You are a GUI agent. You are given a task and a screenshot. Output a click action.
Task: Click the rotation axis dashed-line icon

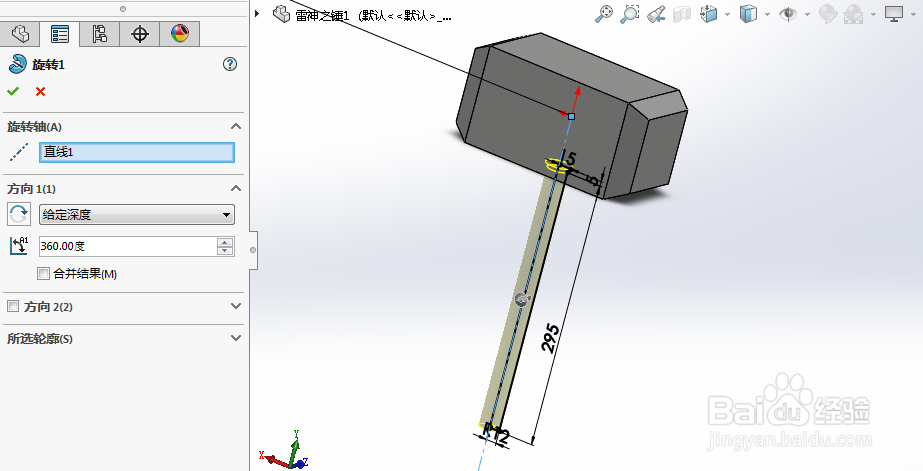click(x=19, y=152)
